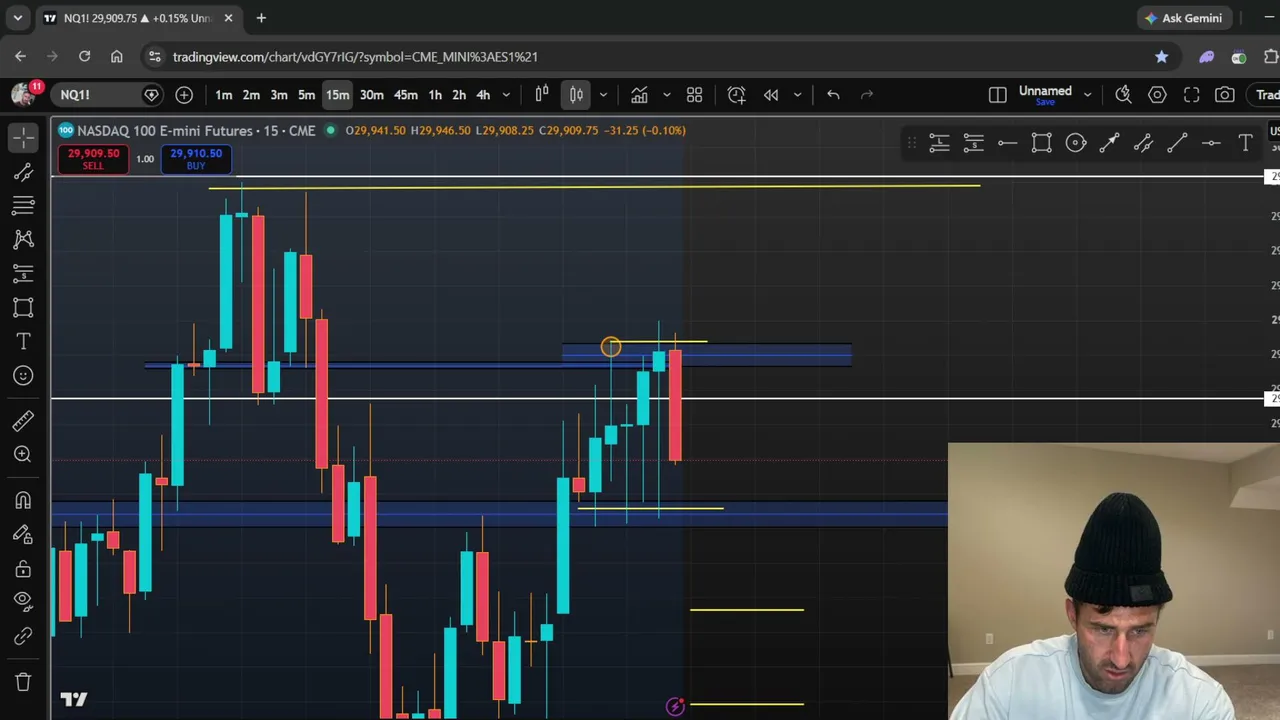This screenshot has height=720, width=1280.
Task: Switch to the 4h timeframe
Action: pyautogui.click(x=483, y=95)
